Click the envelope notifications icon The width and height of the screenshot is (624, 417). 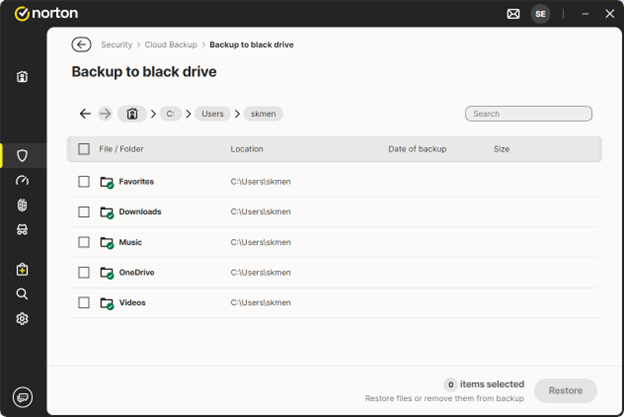click(x=513, y=14)
